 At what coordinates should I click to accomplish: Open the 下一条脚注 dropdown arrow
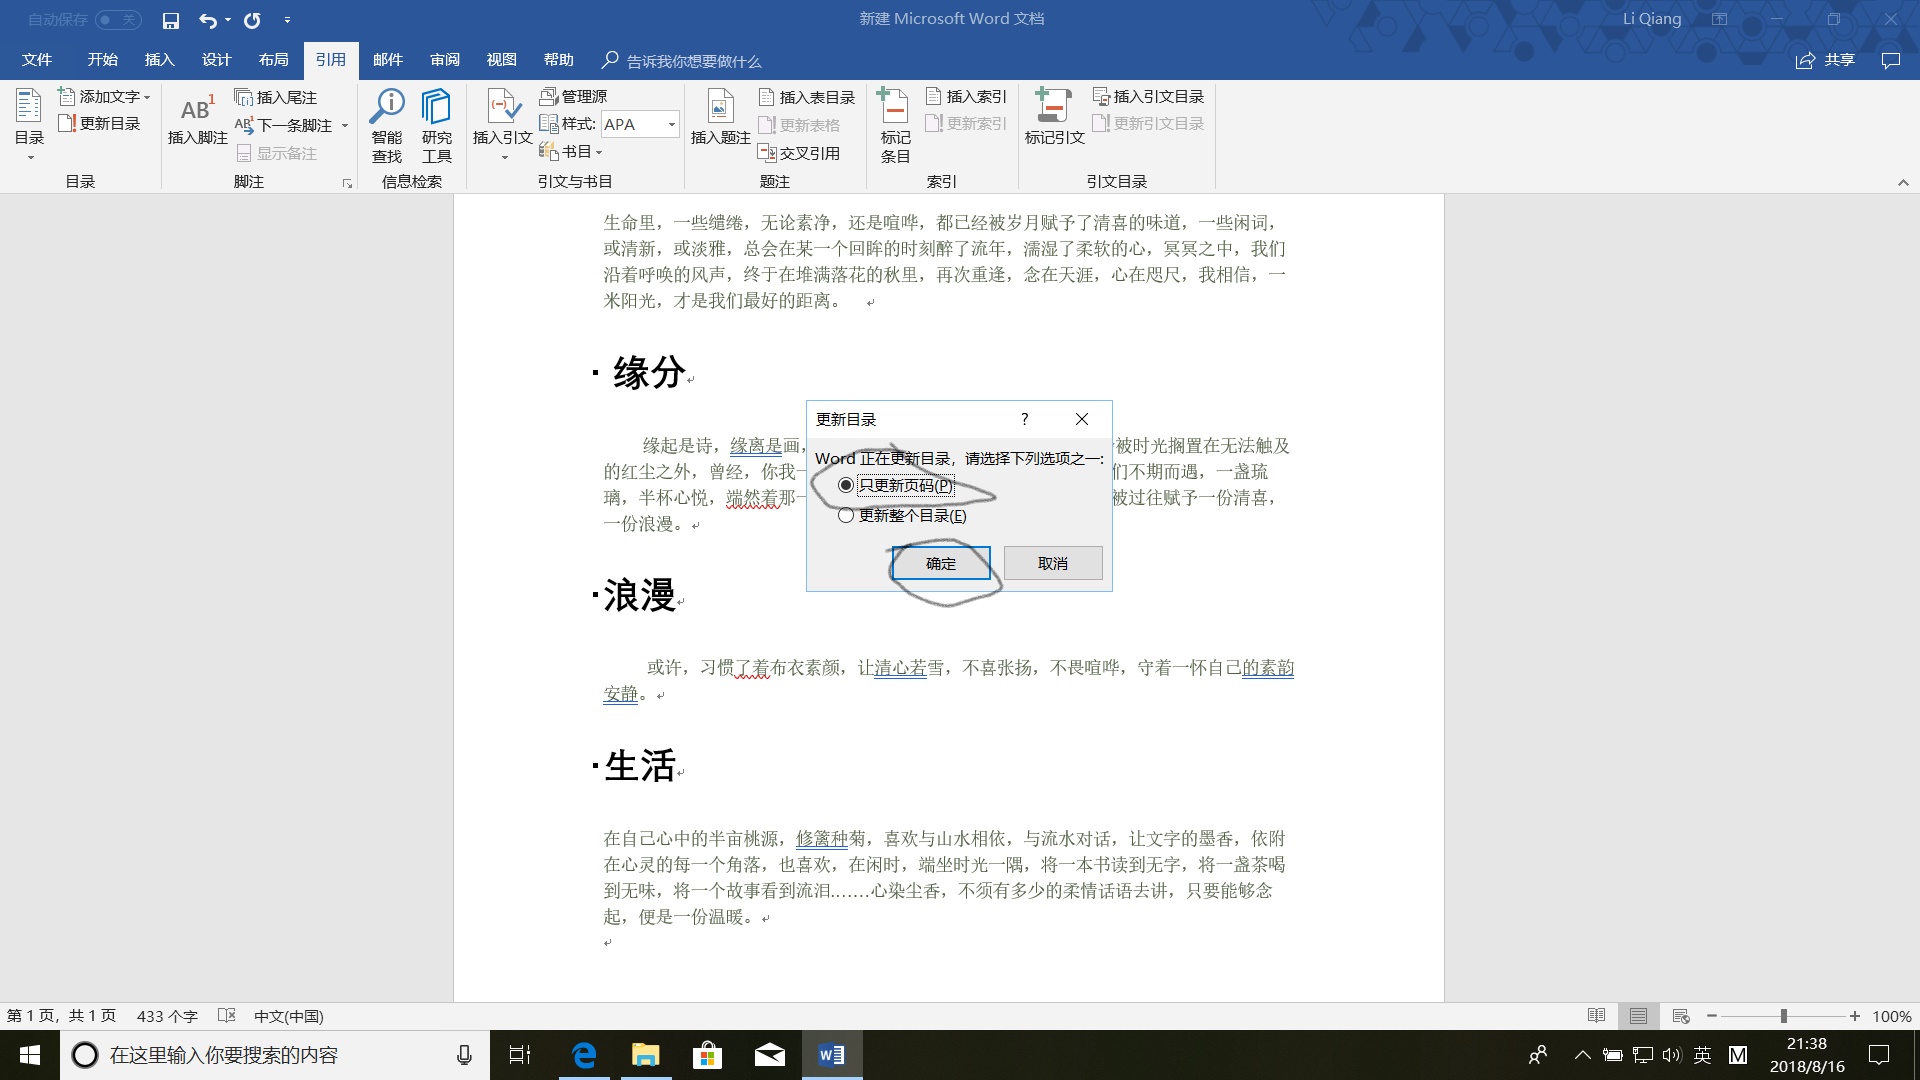tap(345, 125)
